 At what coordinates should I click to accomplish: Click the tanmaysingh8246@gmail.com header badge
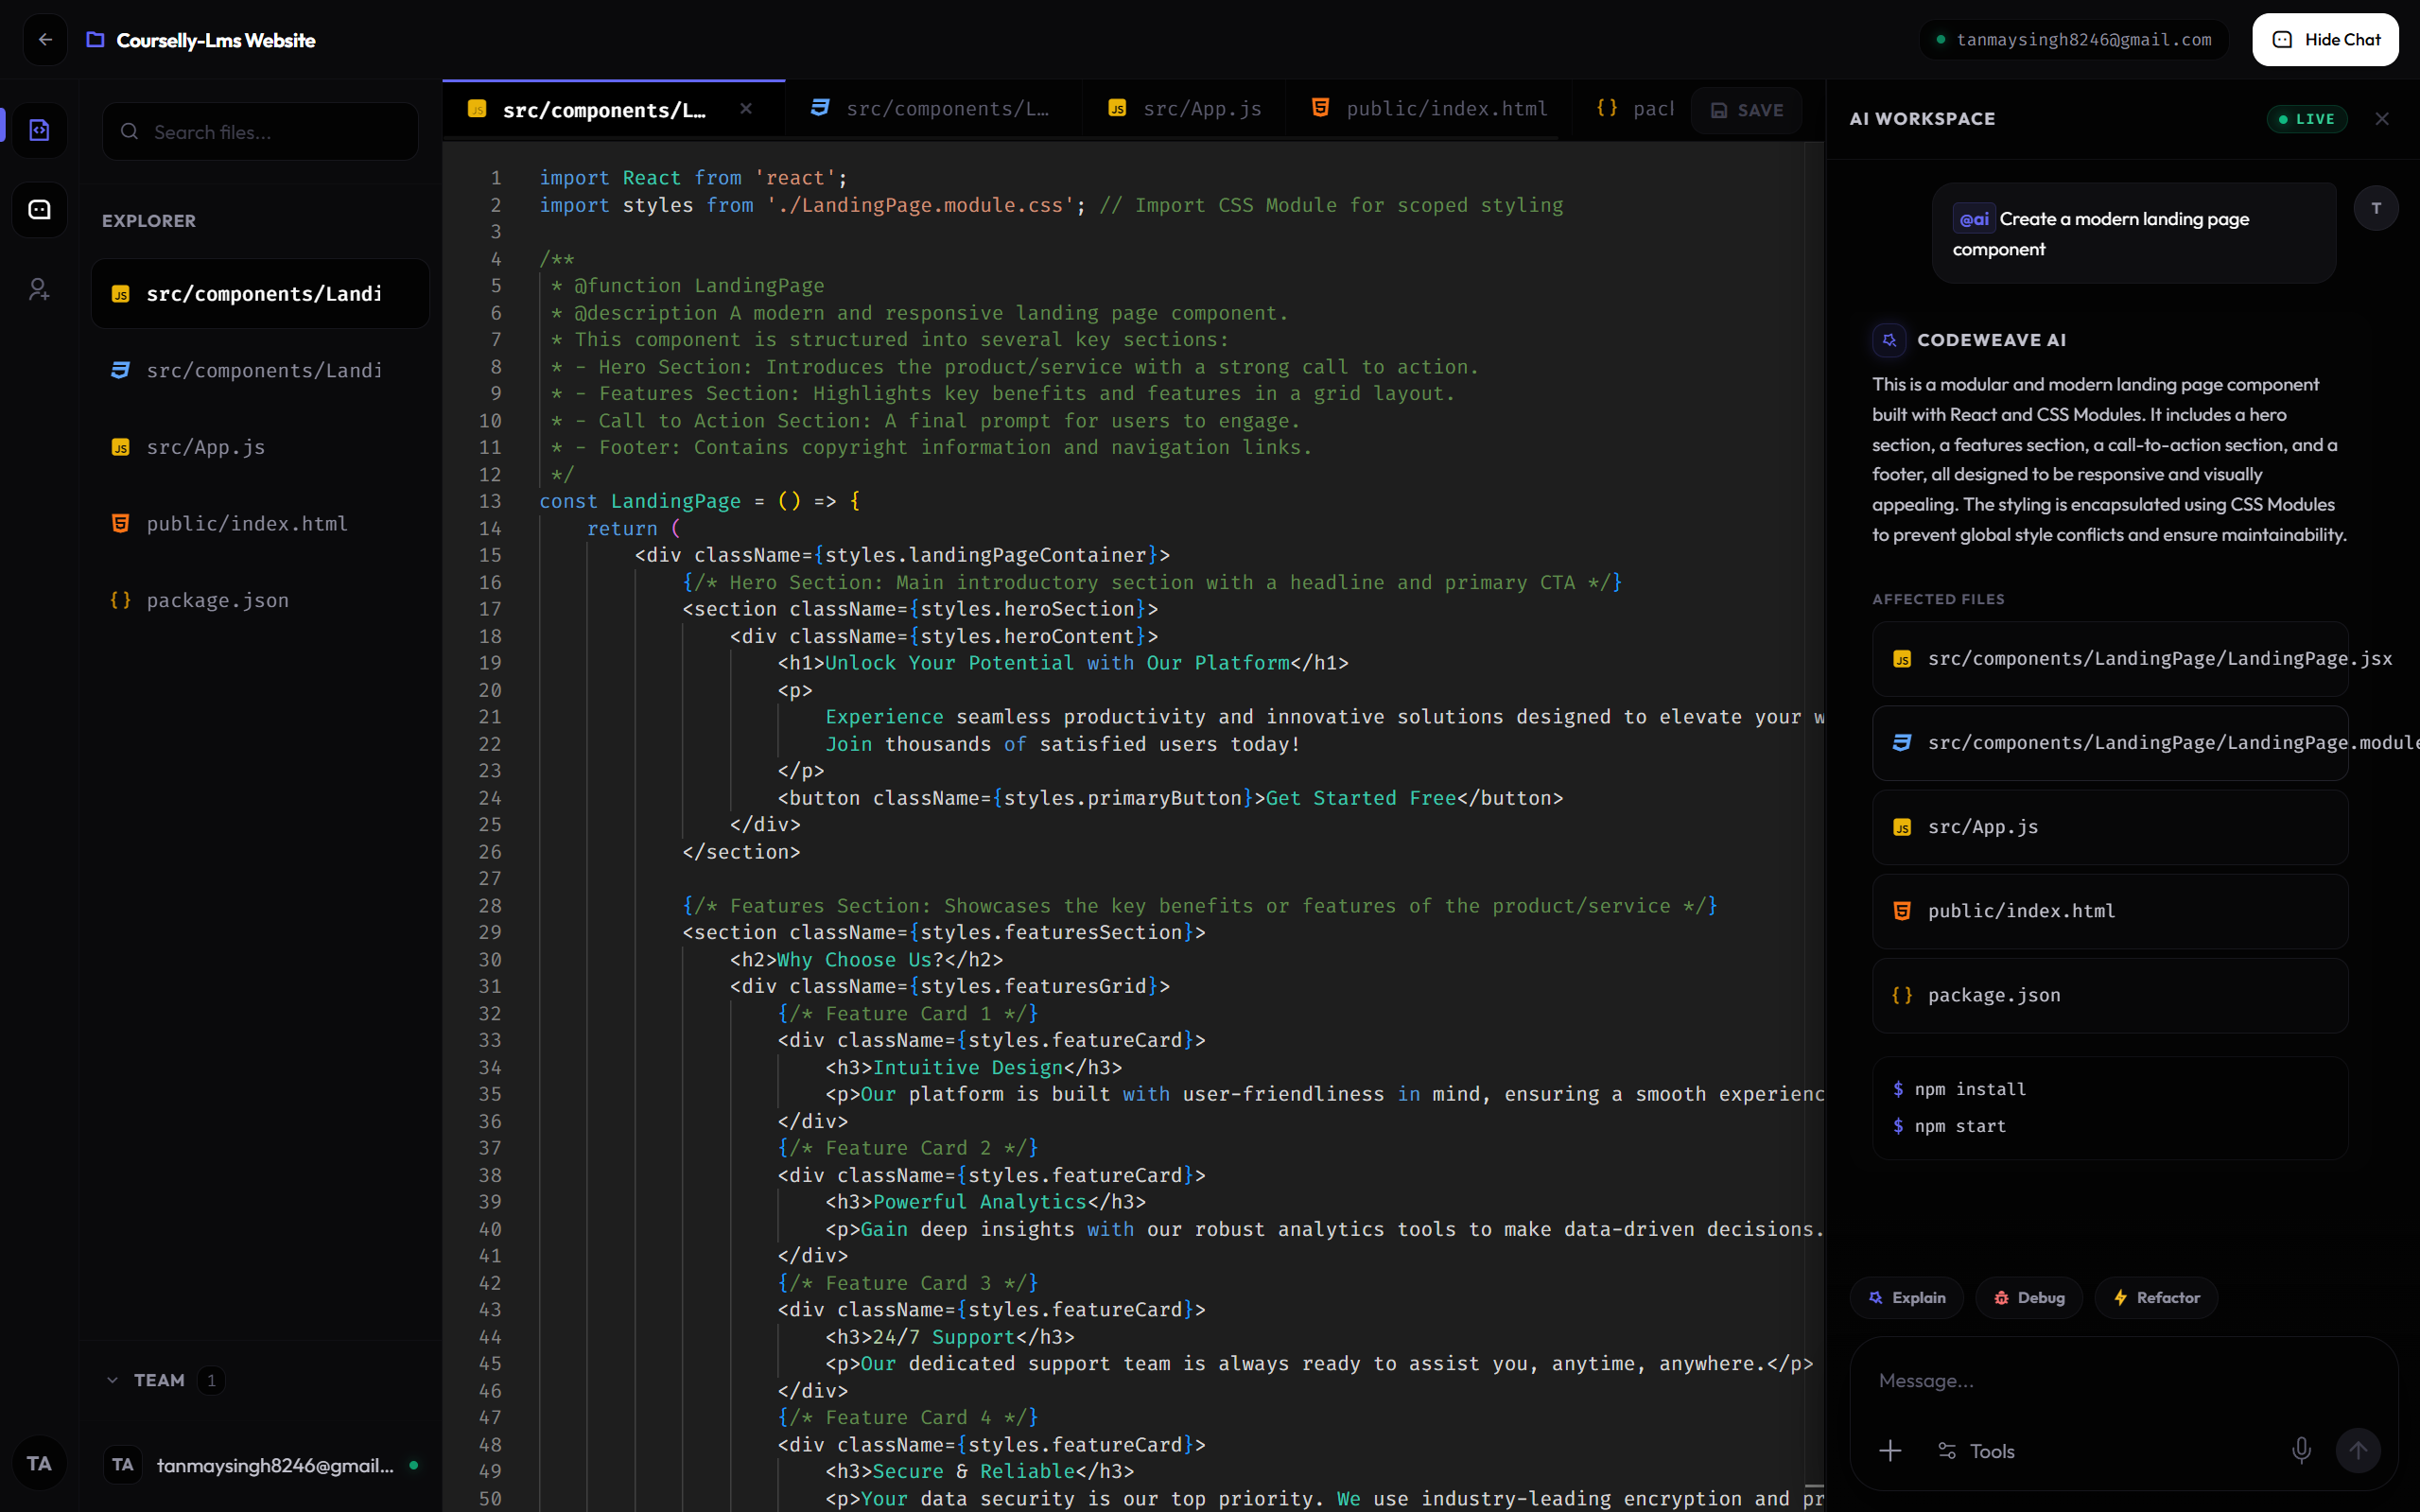2074,40
